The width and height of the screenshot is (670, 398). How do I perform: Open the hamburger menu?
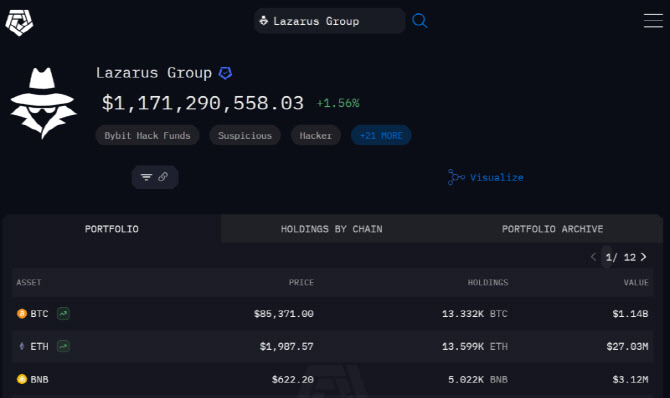pyautogui.click(x=653, y=21)
